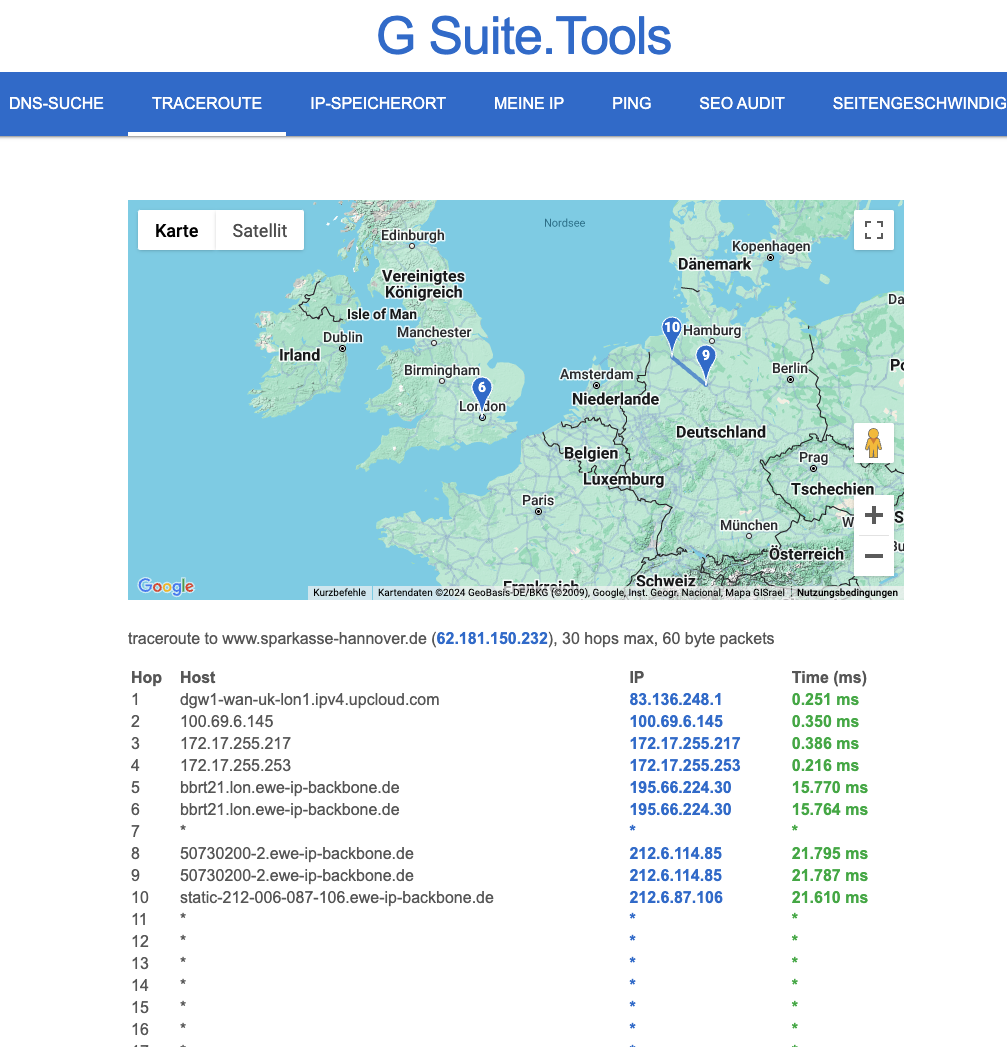
Task: Select the TRACEROUTE tab
Action: pyautogui.click(x=207, y=103)
